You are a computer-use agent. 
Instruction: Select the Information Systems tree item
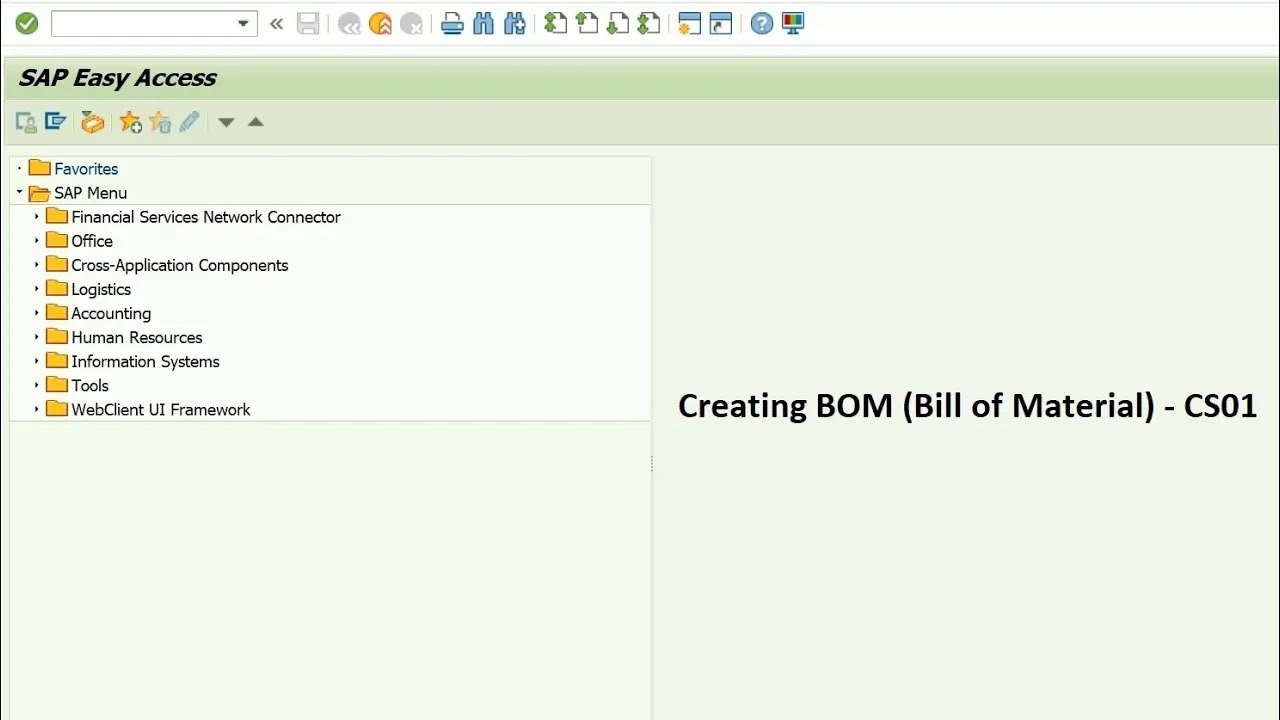(145, 361)
